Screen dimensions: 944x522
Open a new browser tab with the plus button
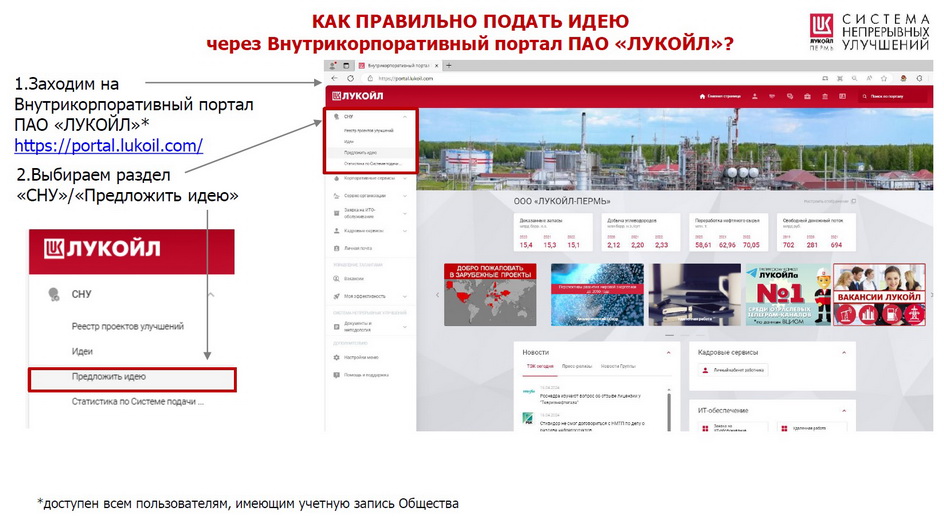tap(449, 65)
